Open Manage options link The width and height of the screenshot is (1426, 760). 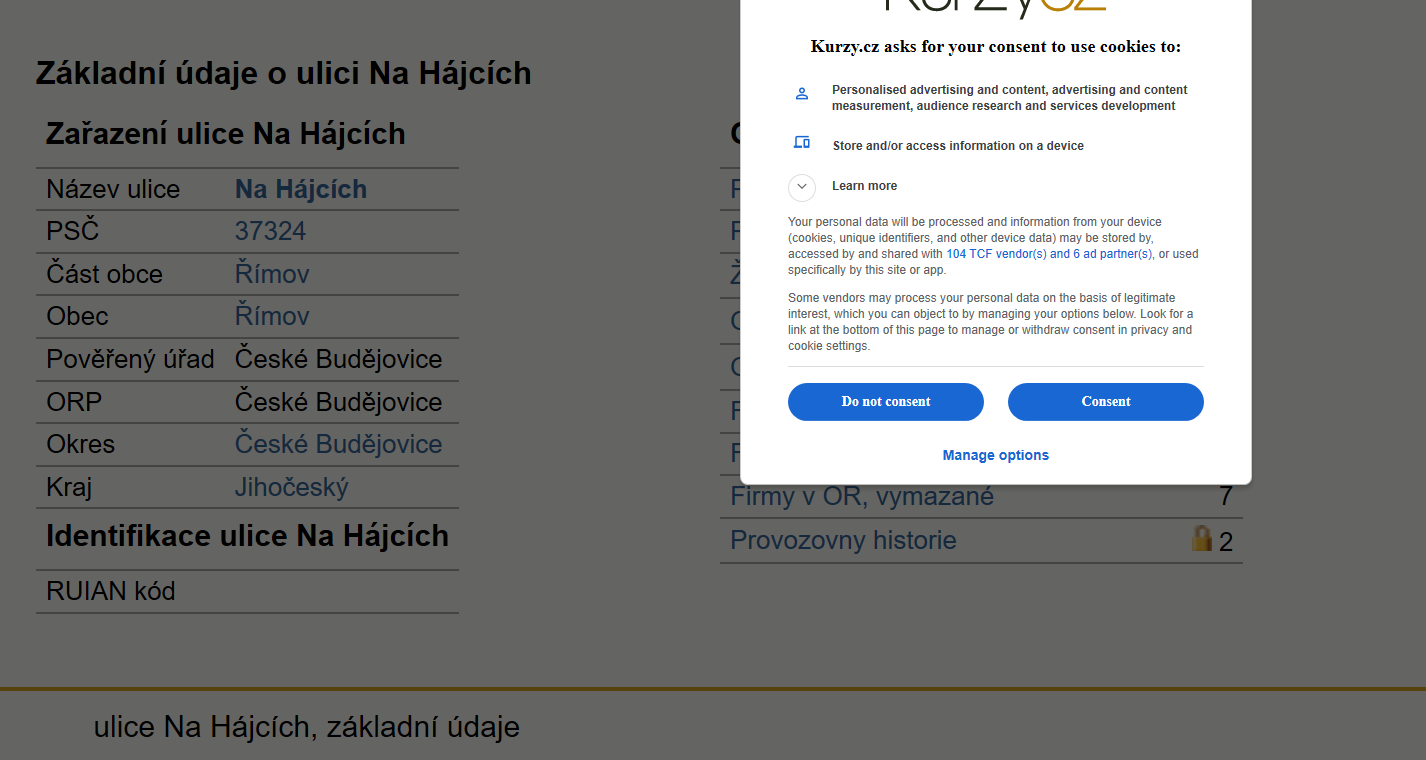[996, 455]
